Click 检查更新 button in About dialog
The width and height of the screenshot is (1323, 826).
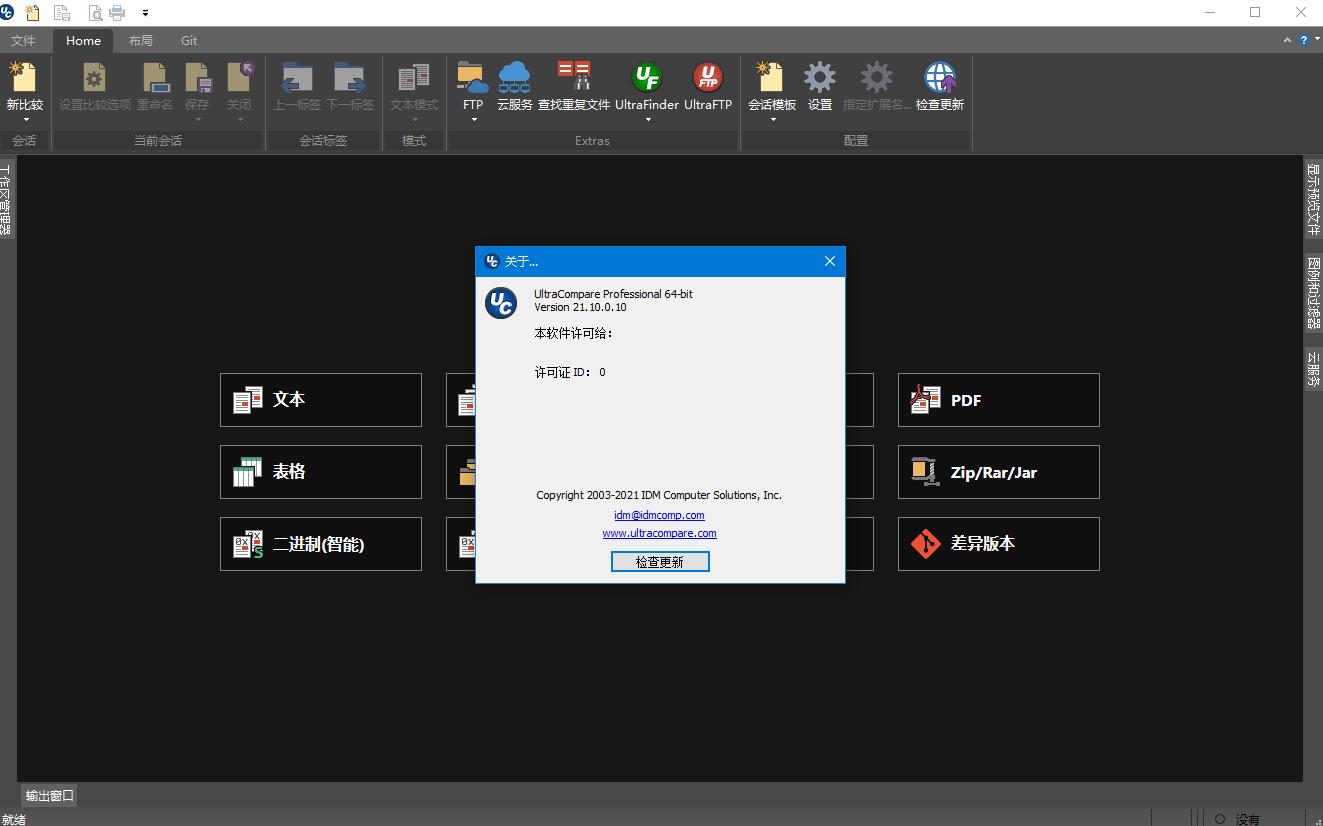(x=660, y=562)
